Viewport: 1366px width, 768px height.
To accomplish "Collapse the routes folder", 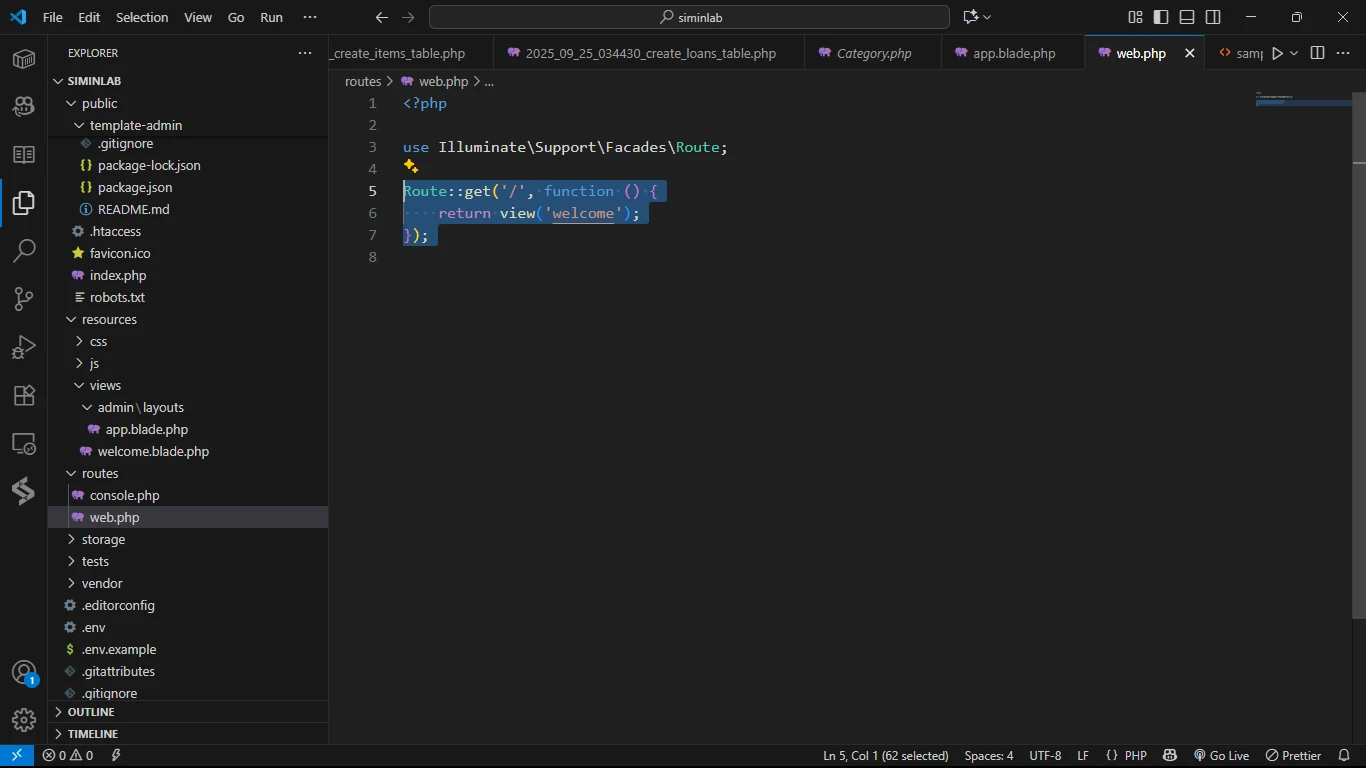I will point(99,473).
